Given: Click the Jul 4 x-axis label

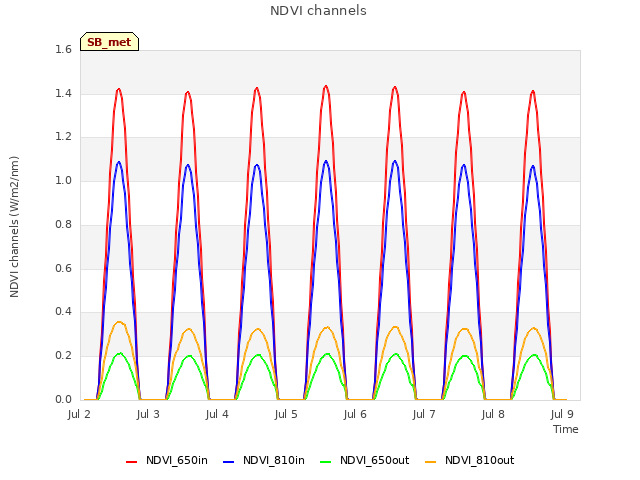Looking at the screenshot, I should pos(217,414).
